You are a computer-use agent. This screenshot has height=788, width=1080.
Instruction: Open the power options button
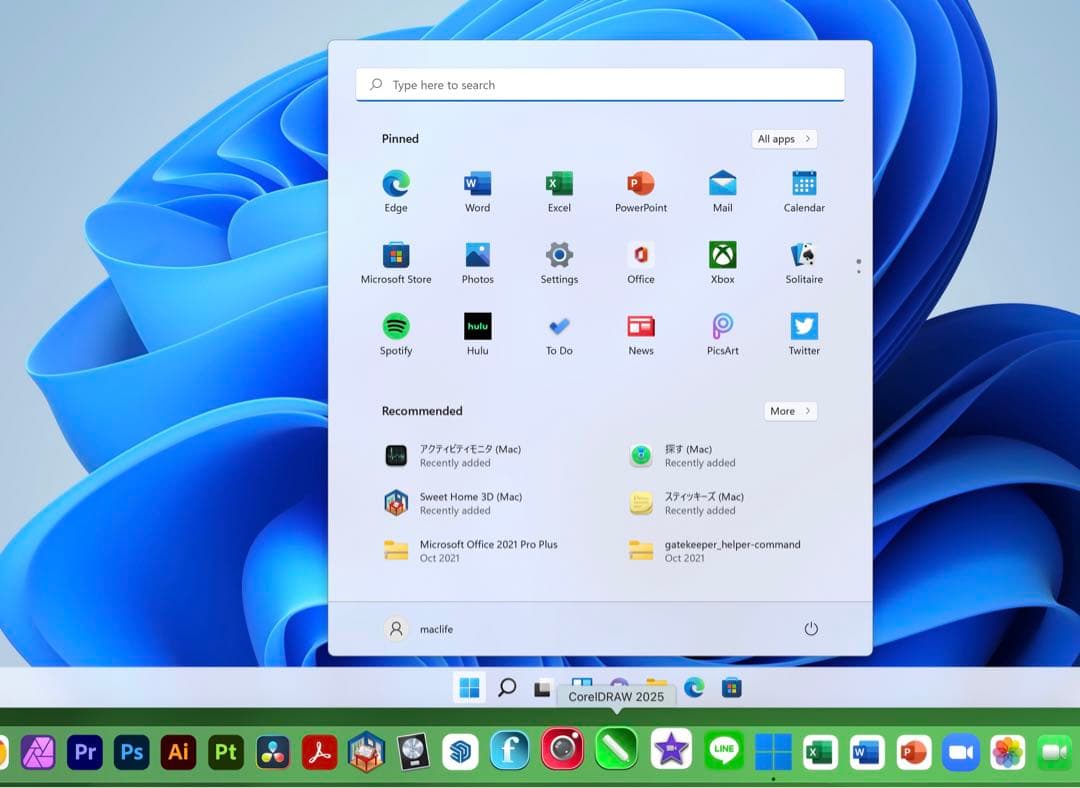pos(811,629)
